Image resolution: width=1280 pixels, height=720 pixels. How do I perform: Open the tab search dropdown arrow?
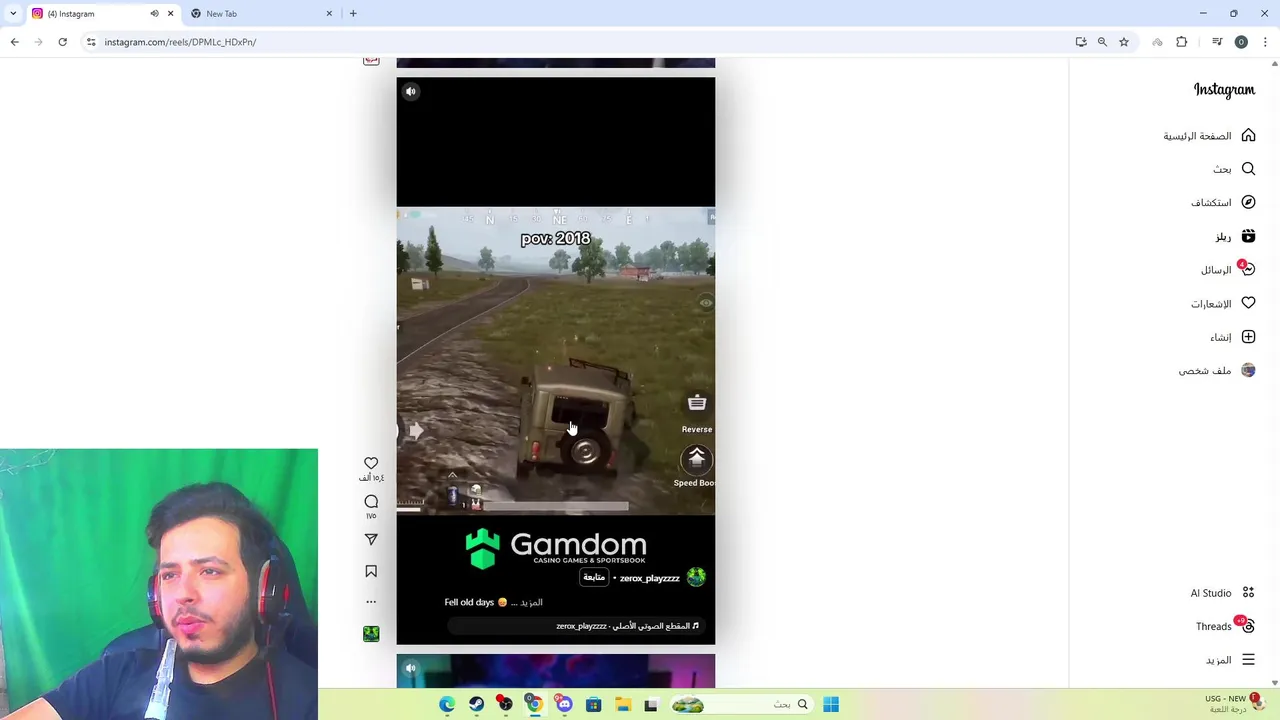pos(12,14)
